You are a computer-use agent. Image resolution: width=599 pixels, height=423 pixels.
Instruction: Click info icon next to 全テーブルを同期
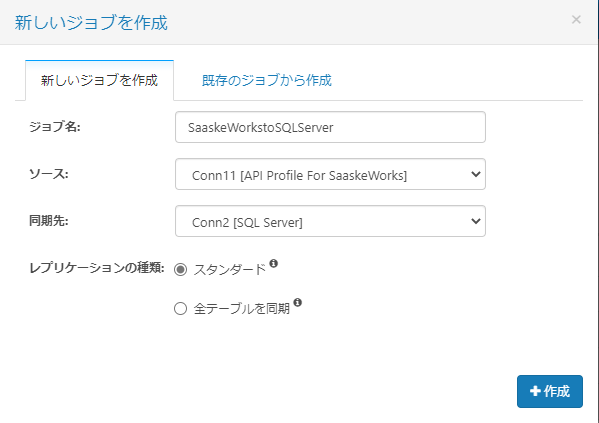coord(298,302)
